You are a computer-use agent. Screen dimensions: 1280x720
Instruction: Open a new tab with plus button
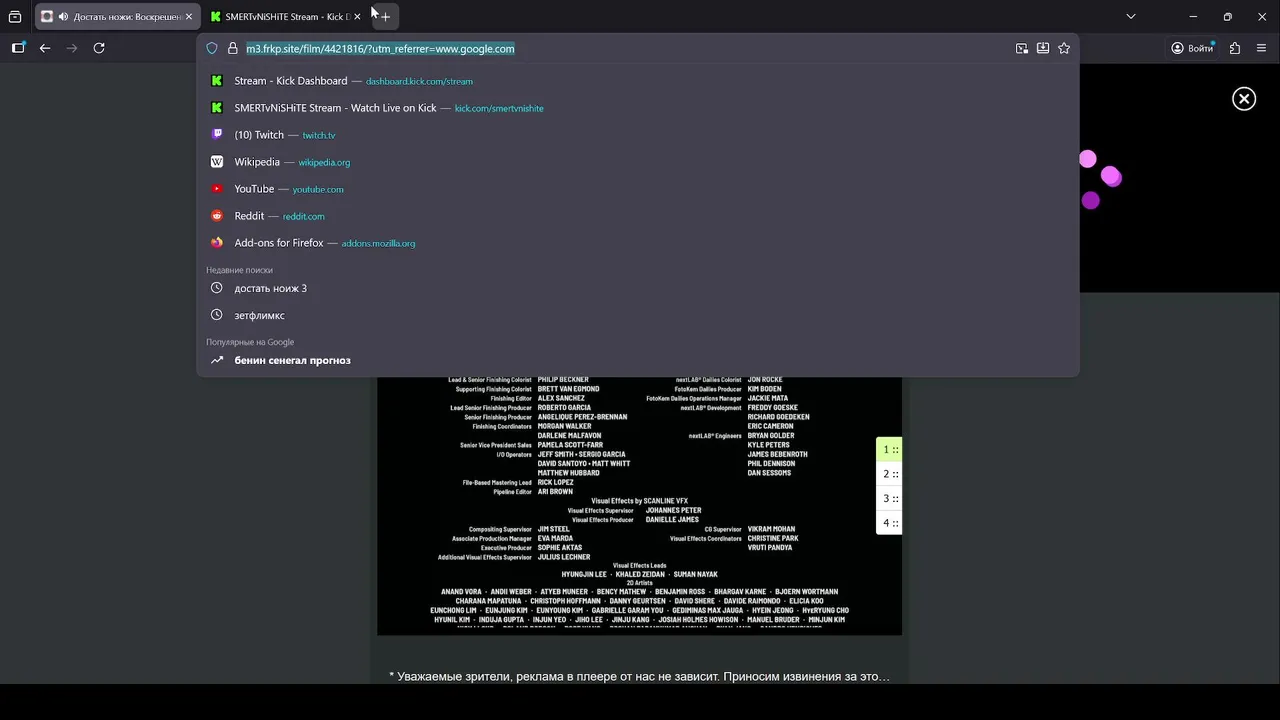tap(385, 17)
